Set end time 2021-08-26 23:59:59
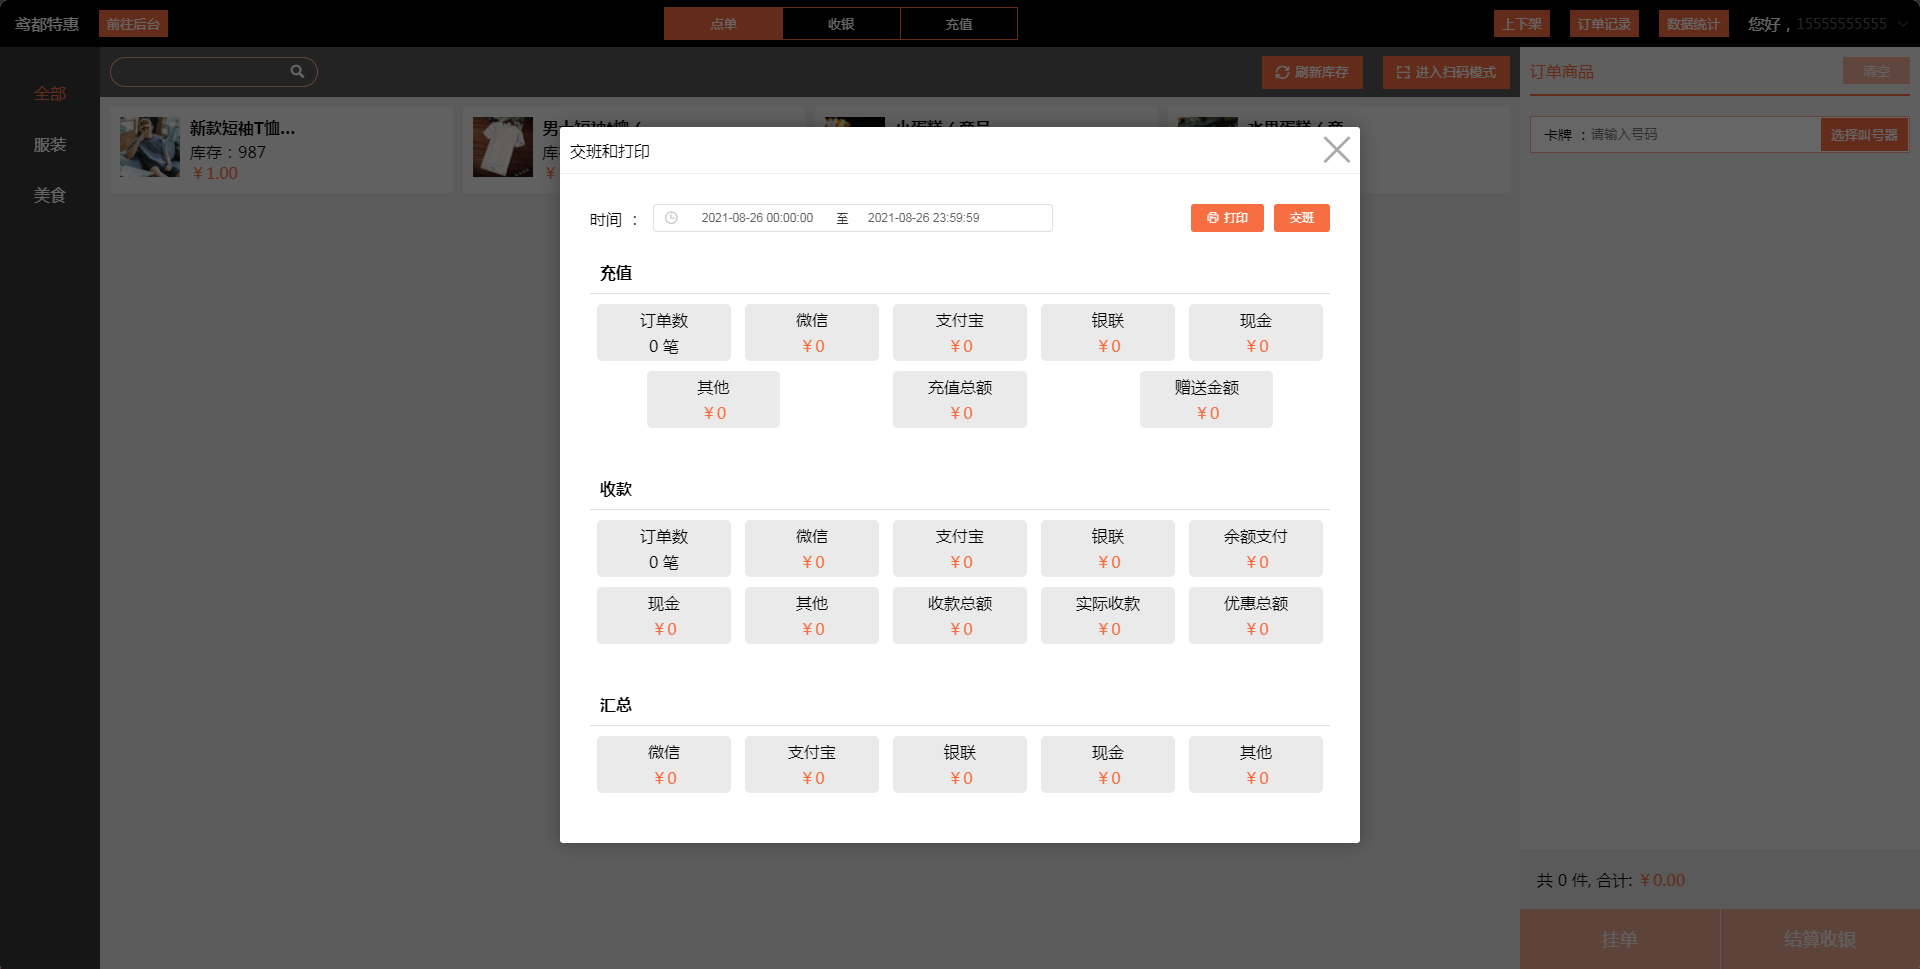The width and height of the screenshot is (1920, 969). pos(923,218)
